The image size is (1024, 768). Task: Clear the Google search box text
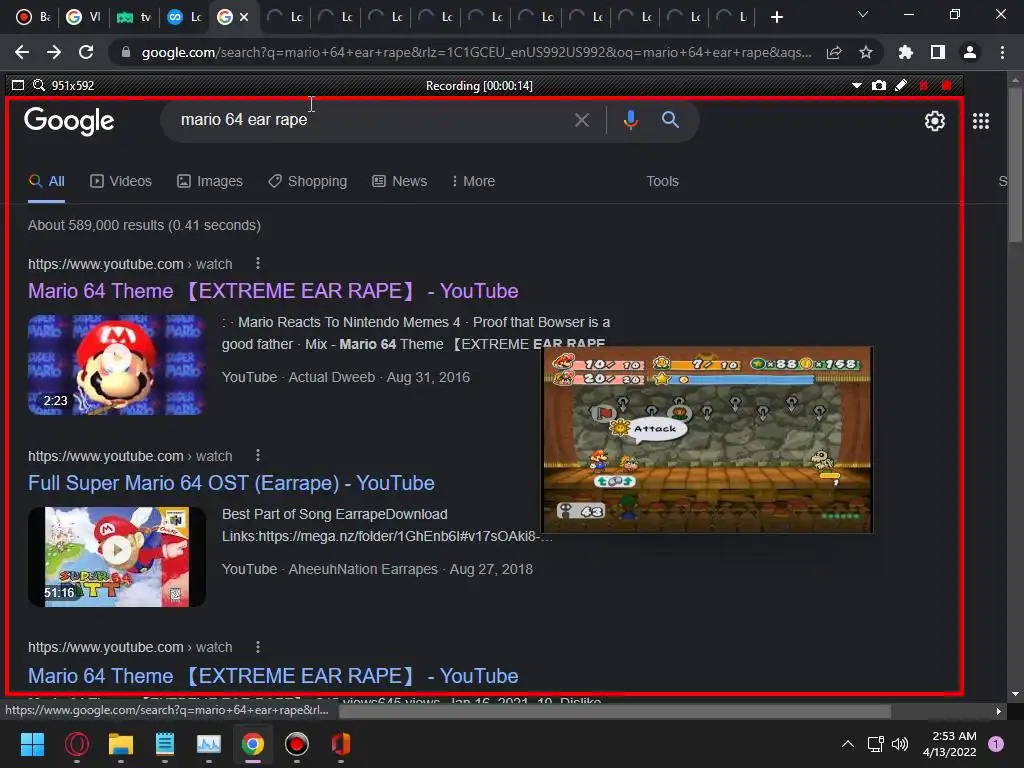[x=582, y=120]
